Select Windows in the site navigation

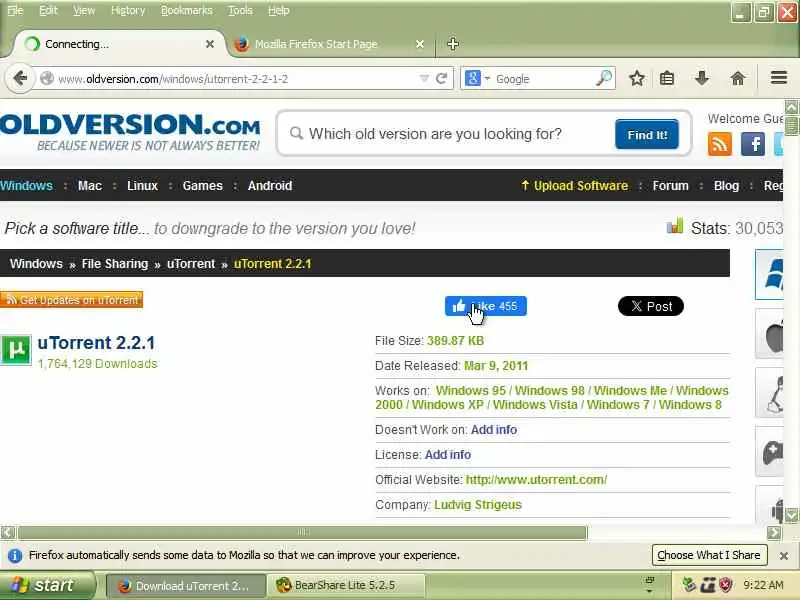(x=27, y=186)
